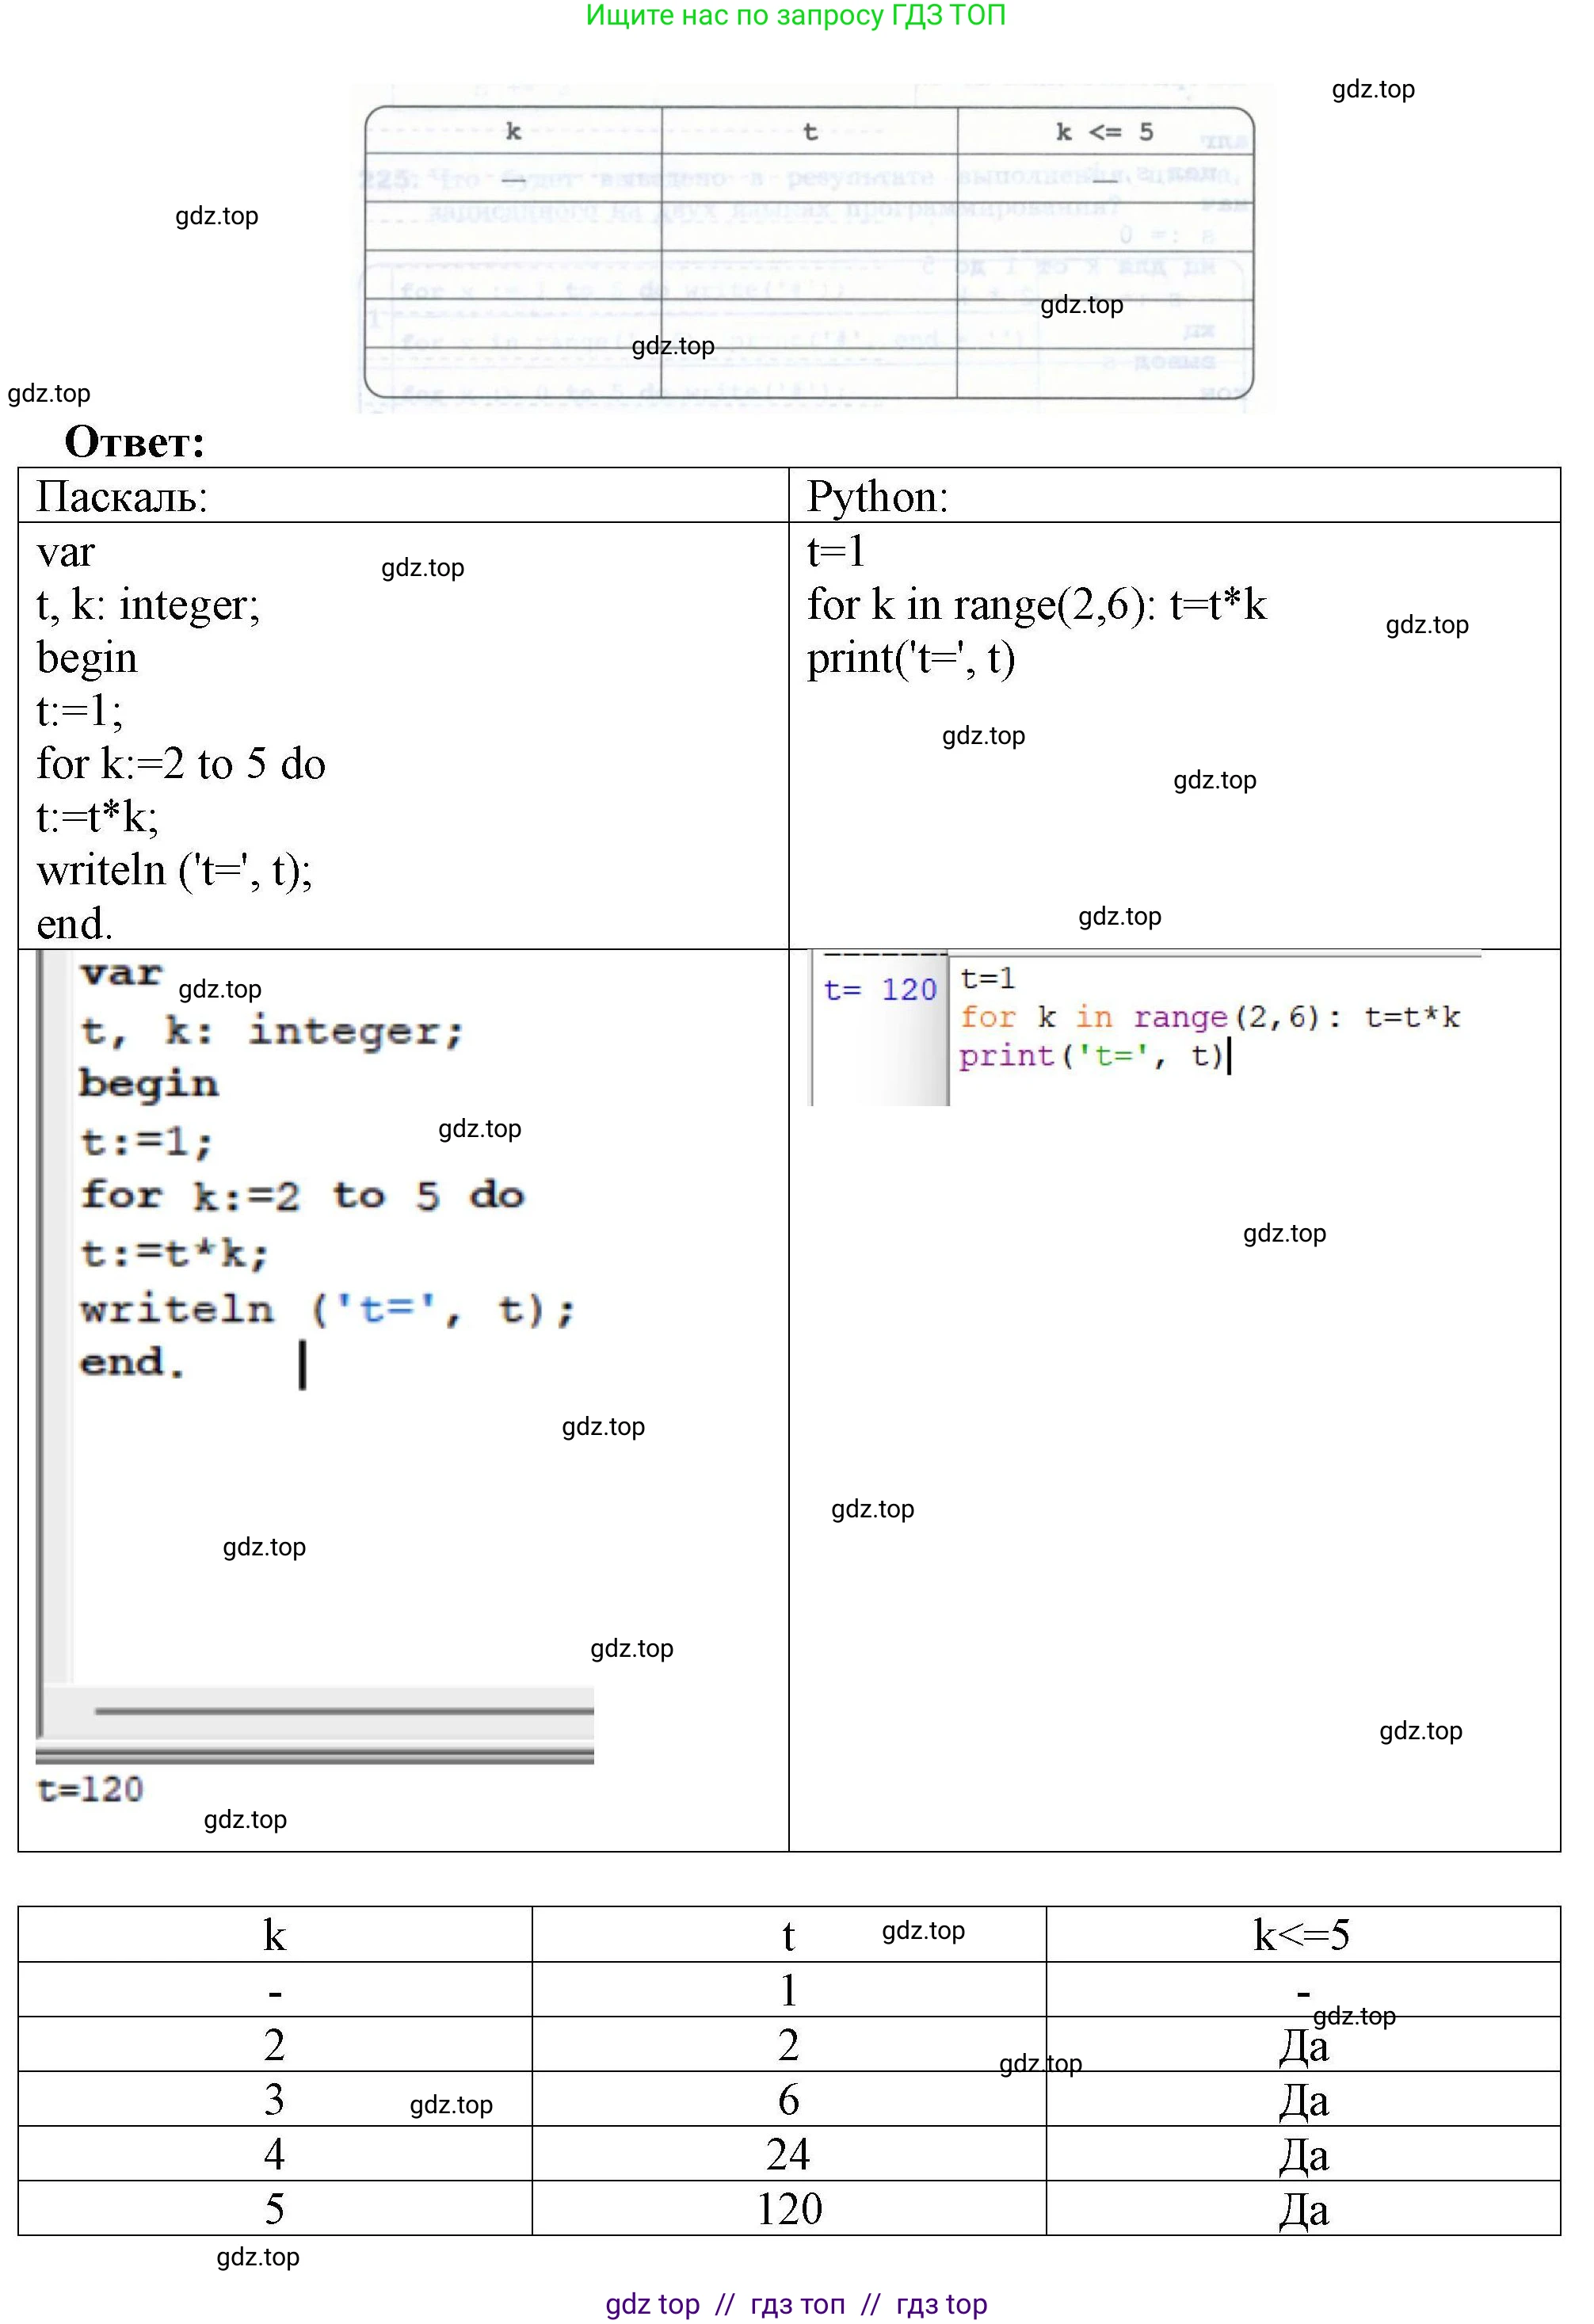This screenshot has width=1594, height=2324.
Task: Click the cell with value 120 in table
Action: (x=788, y=2209)
